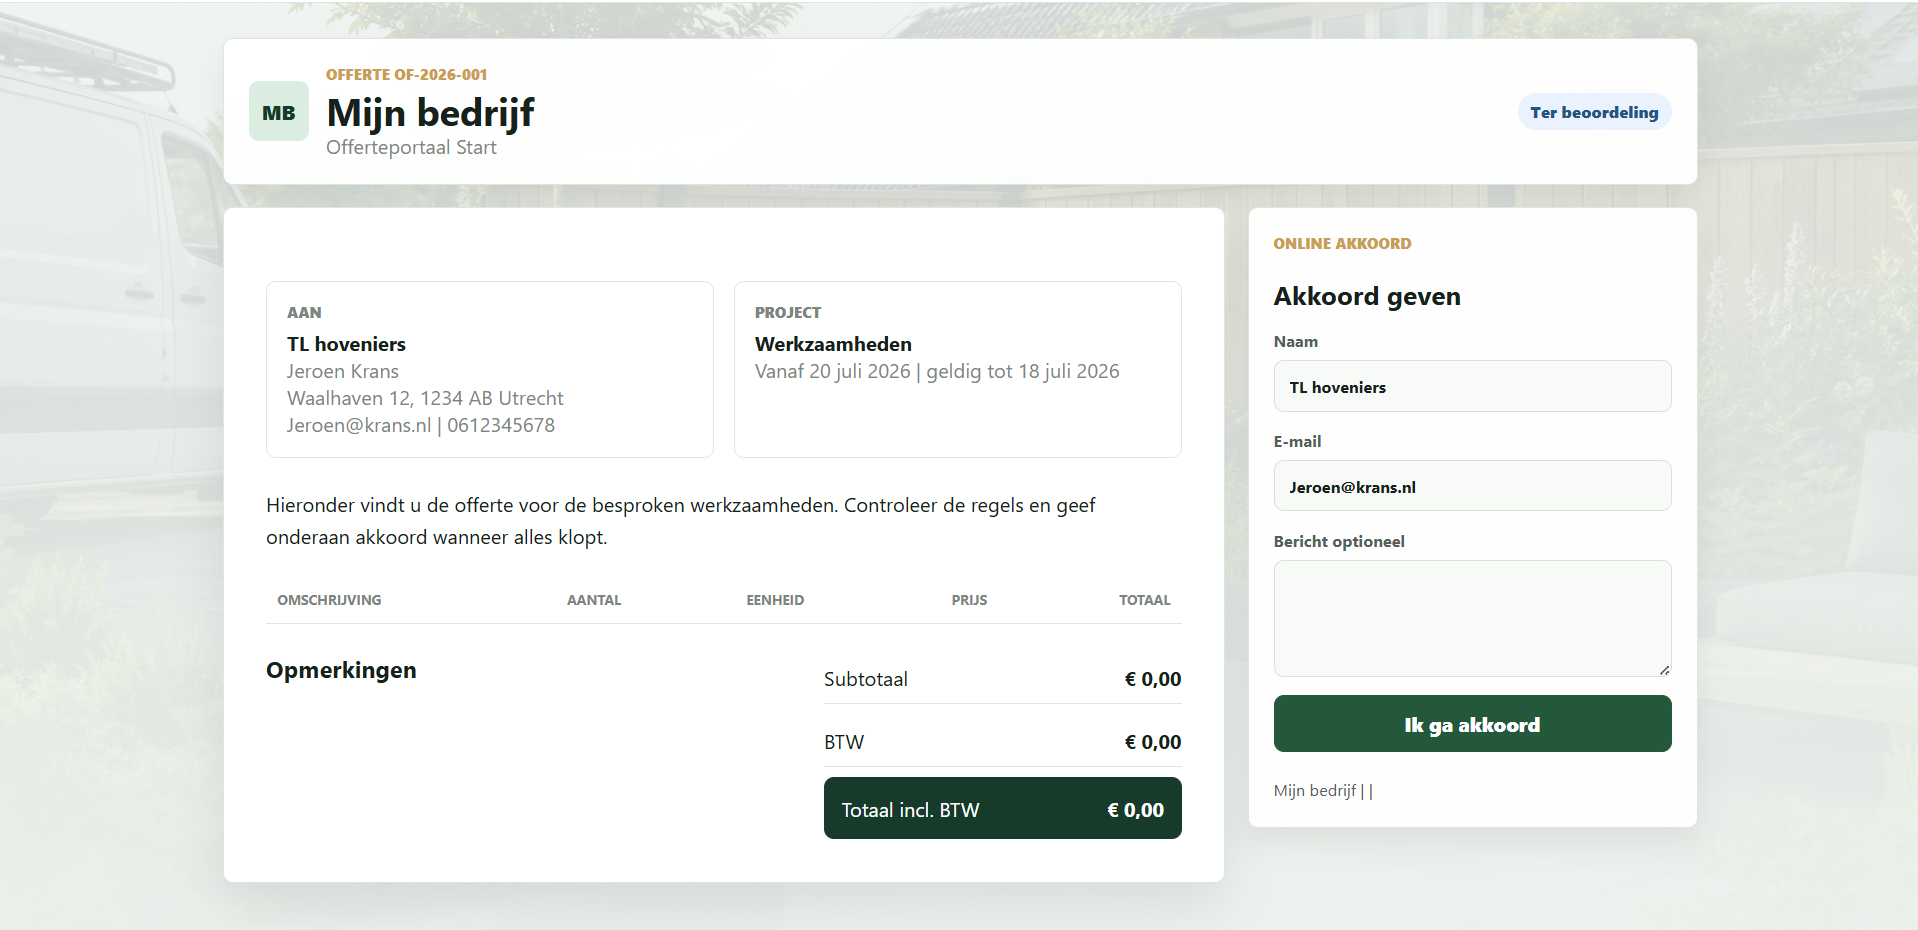Click the MB company logo badge
This screenshot has height=930, width=1918.
pyautogui.click(x=279, y=111)
